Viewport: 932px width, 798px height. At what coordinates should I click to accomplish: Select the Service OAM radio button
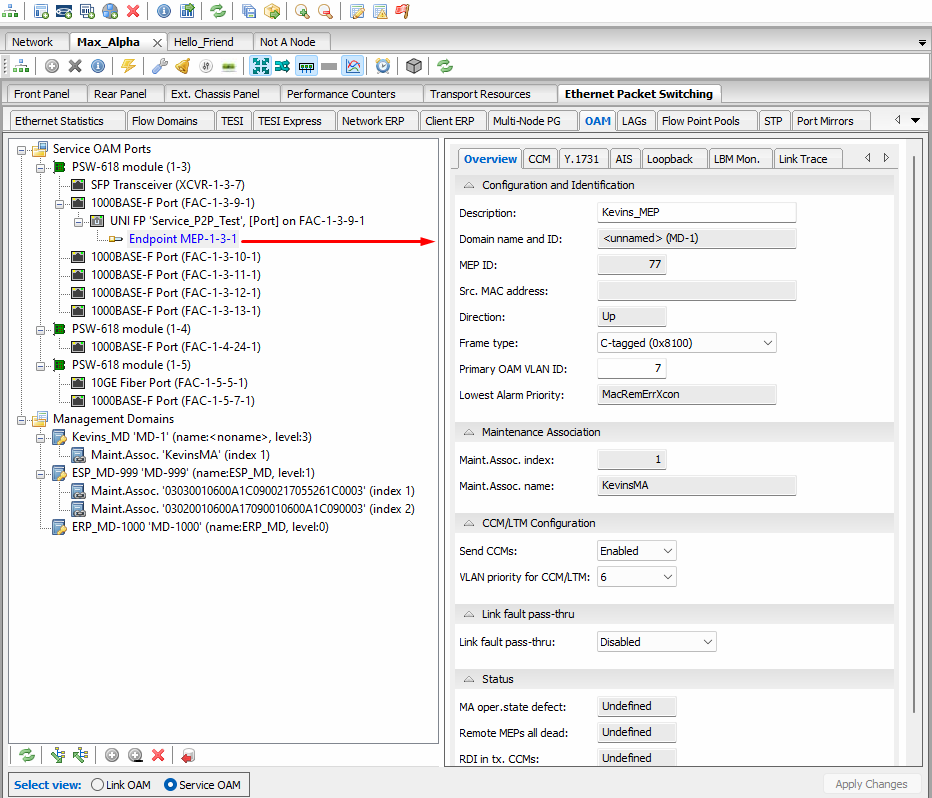click(x=170, y=785)
